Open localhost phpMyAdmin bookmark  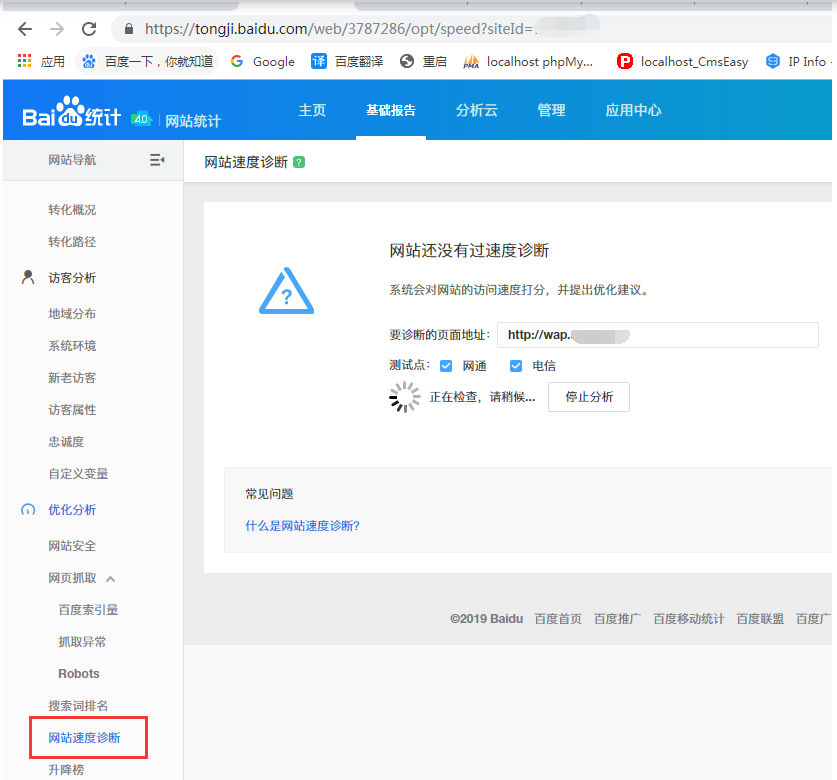[528, 61]
